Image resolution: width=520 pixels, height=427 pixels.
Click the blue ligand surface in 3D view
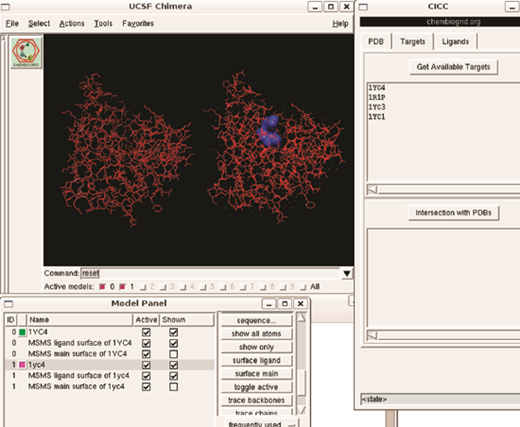click(270, 132)
